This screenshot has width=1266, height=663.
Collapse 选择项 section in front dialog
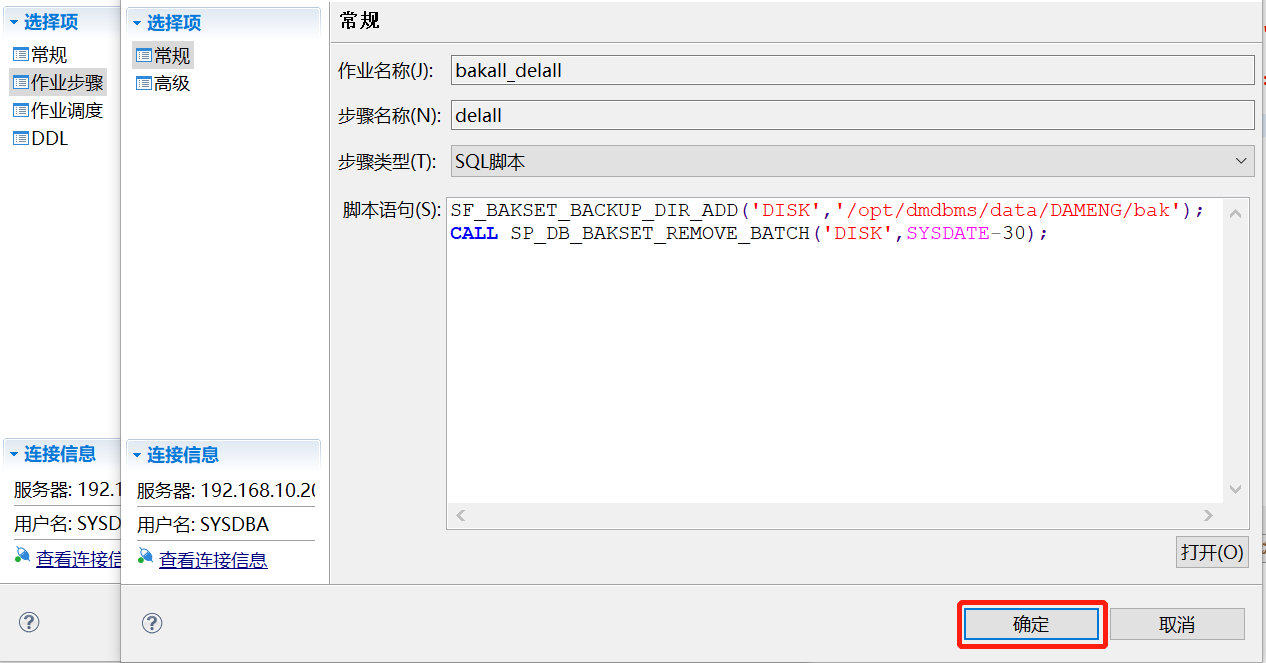(x=136, y=22)
